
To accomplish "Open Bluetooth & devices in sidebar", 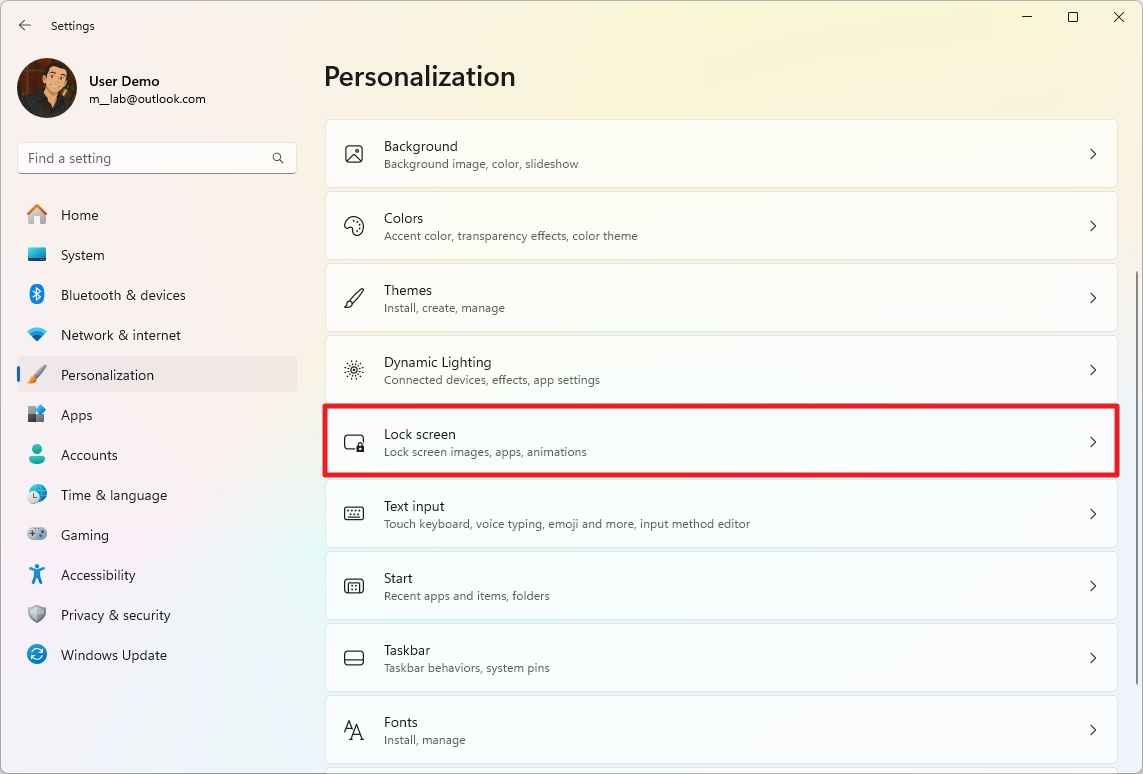I will tap(123, 295).
